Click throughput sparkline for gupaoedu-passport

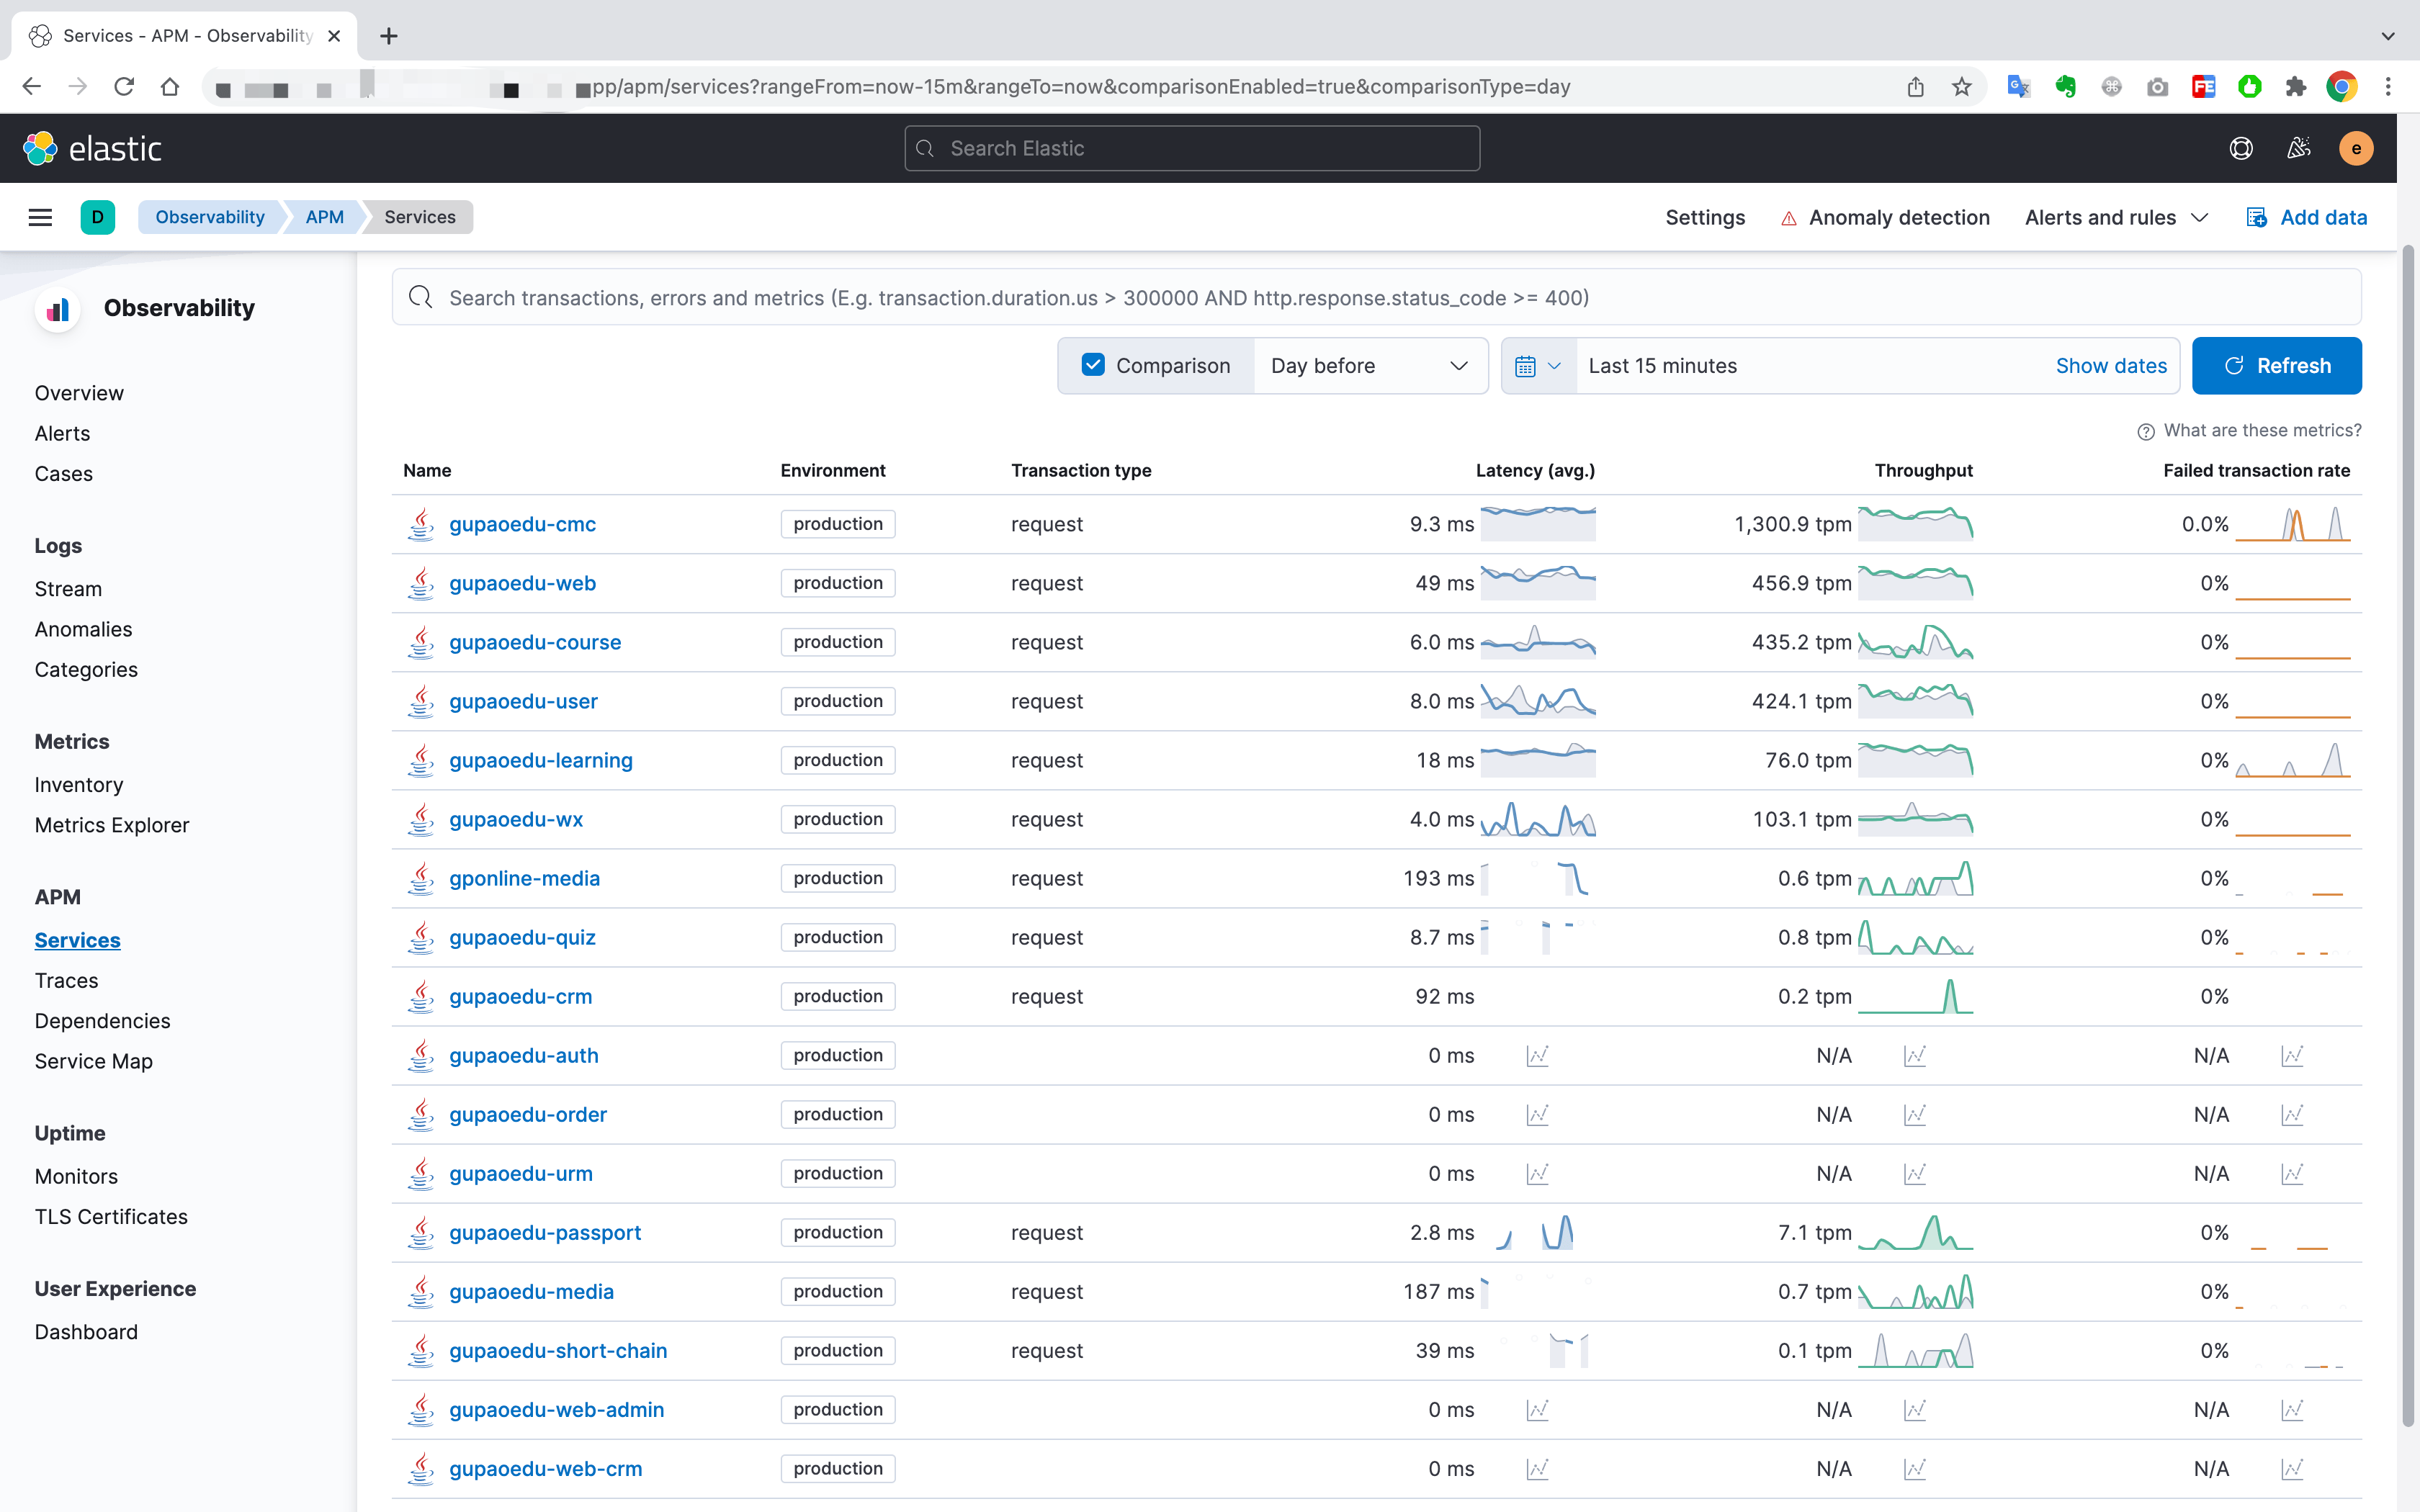coord(1915,1232)
